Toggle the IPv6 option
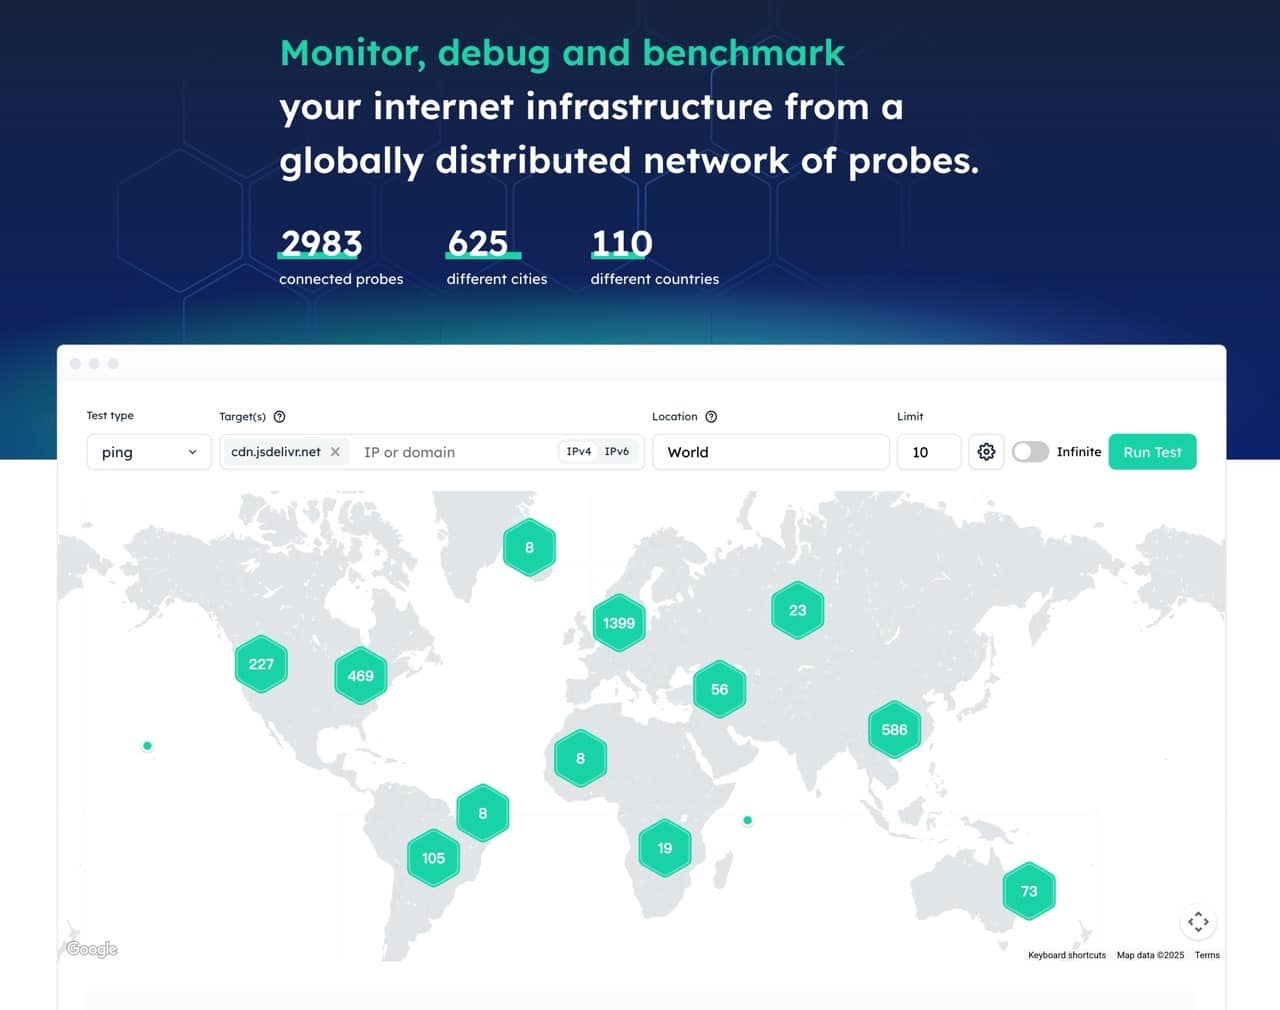Screen dimensions: 1280x1010 (x=617, y=452)
